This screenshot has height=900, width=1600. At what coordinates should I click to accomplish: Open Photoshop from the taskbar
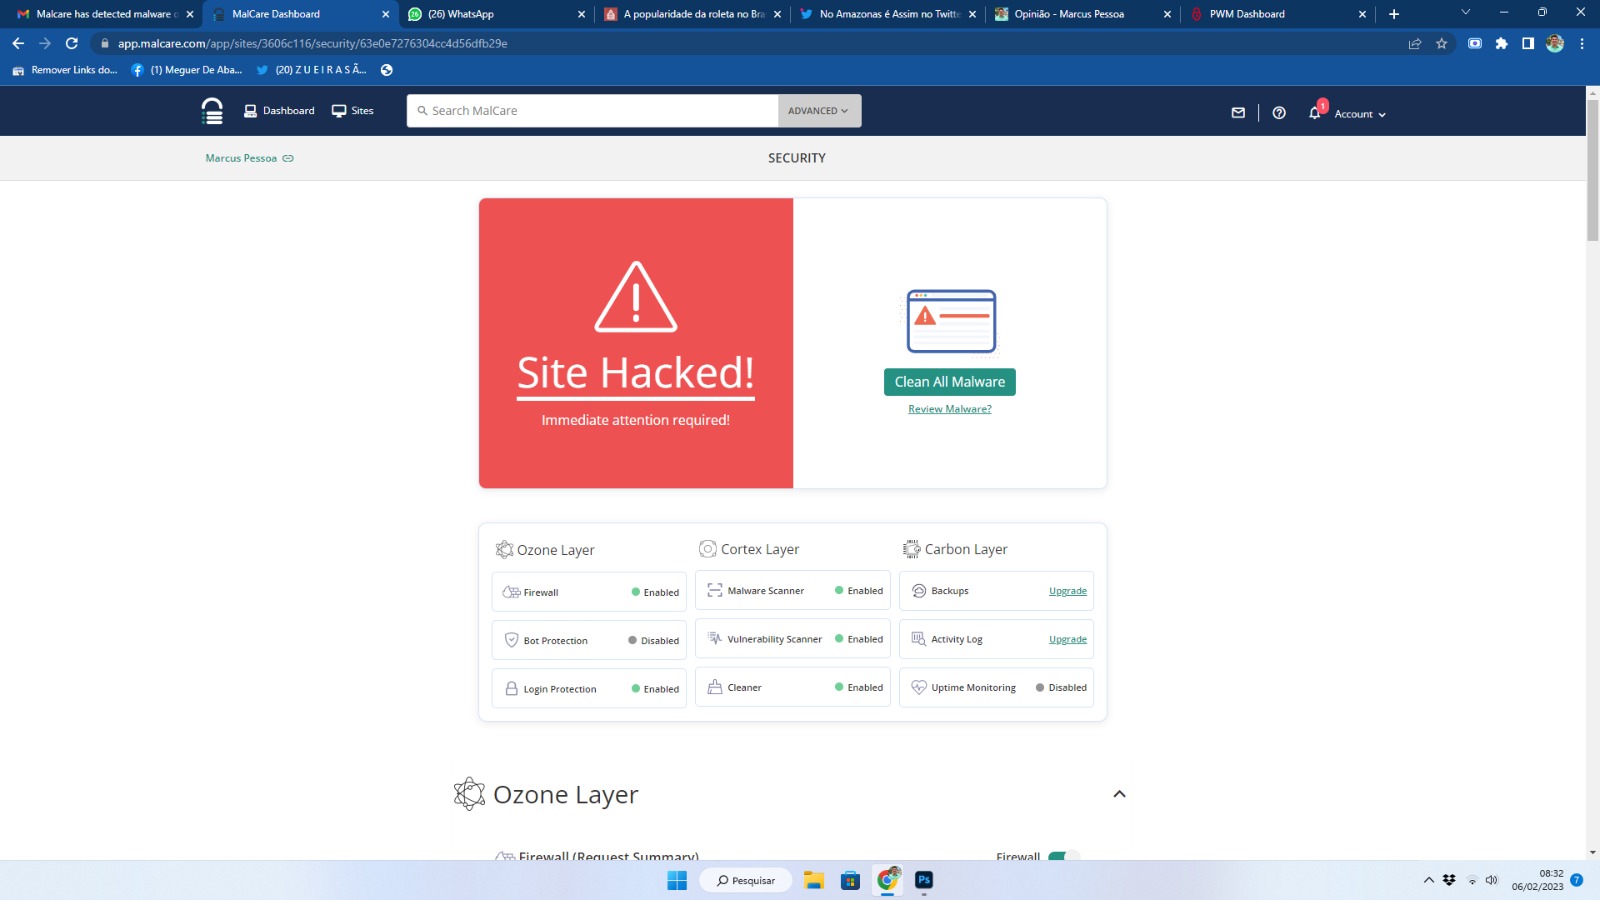coord(924,880)
